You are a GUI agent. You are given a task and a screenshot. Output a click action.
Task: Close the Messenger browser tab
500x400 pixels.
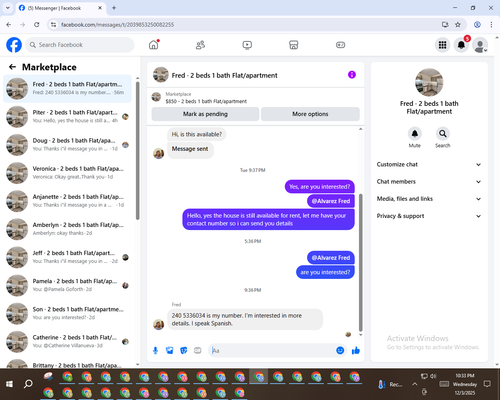pos(100,8)
